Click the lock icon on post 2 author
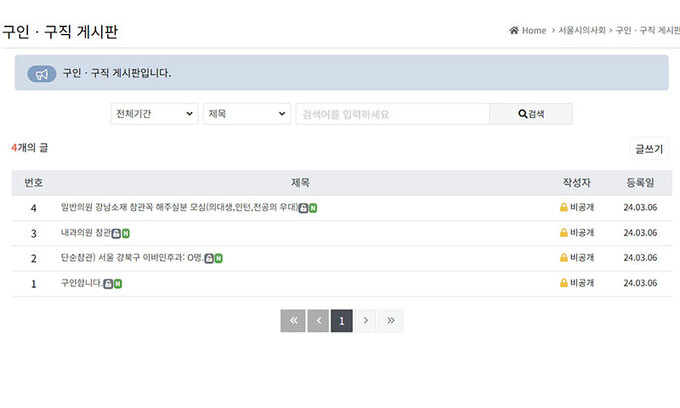The image size is (680, 408). (564, 258)
